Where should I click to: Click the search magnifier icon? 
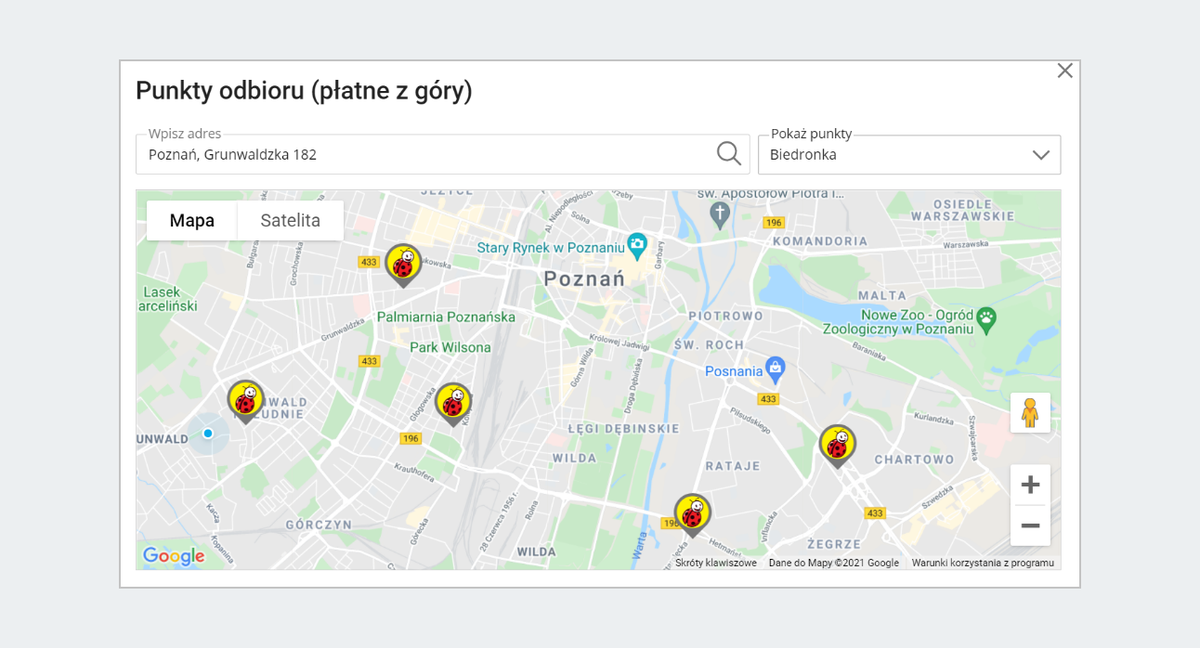[x=728, y=153]
